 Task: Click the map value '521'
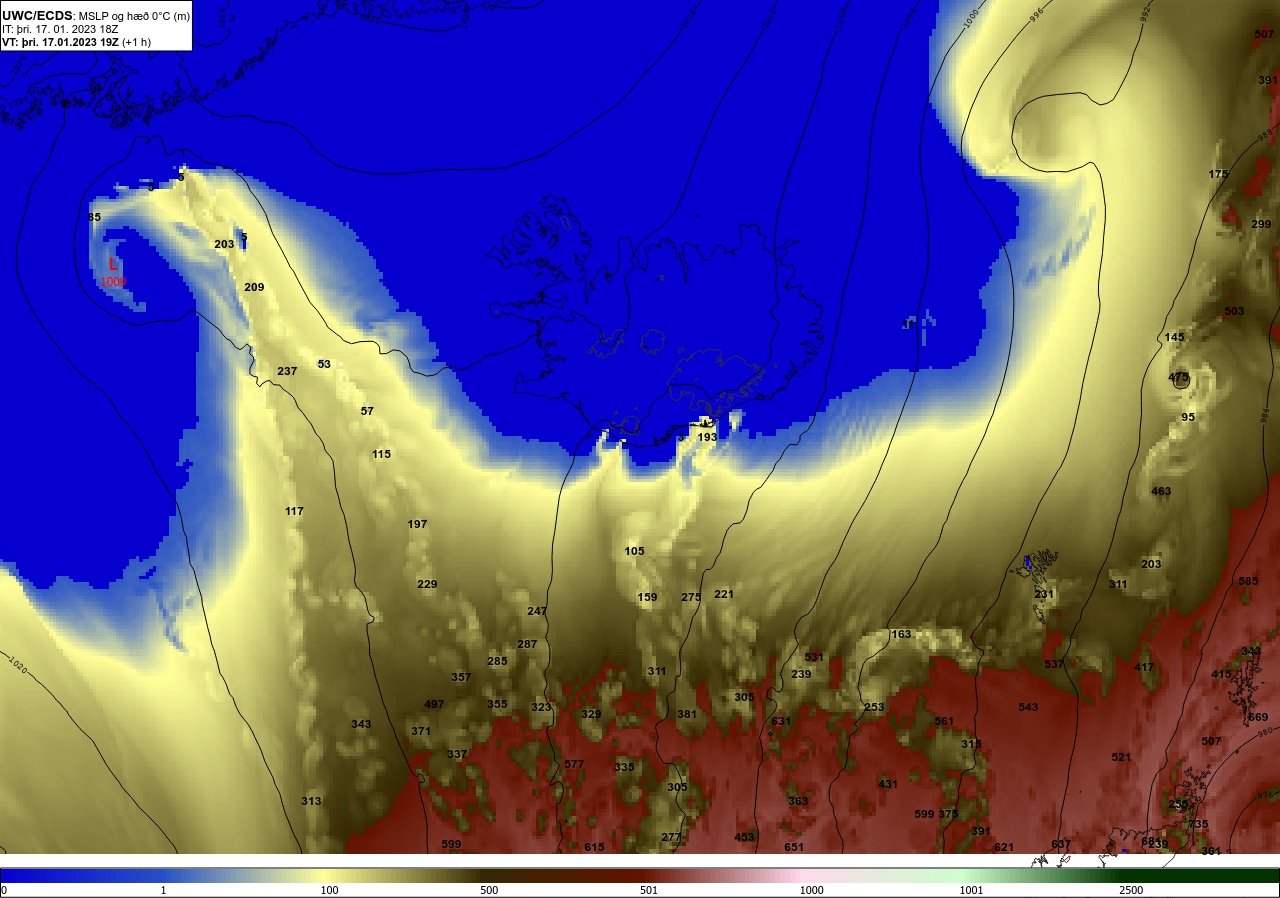point(1121,757)
